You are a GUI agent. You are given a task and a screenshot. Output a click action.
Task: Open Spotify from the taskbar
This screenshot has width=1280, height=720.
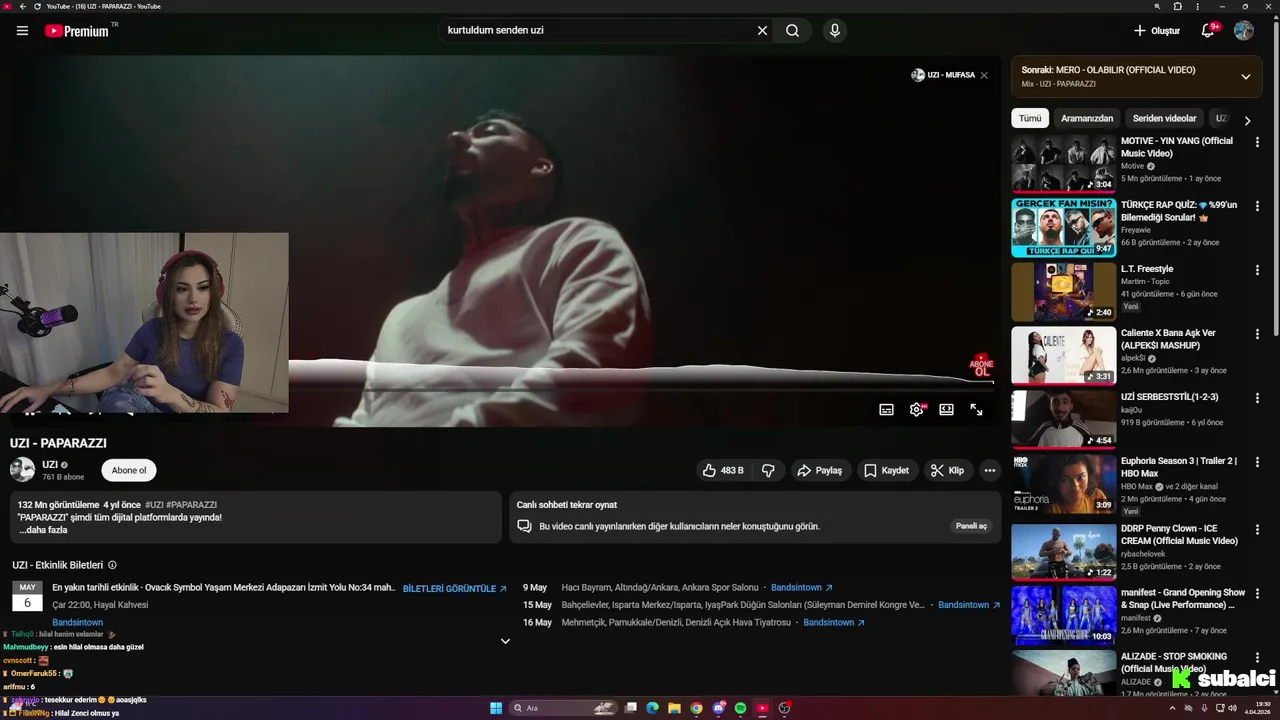tap(740, 708)
